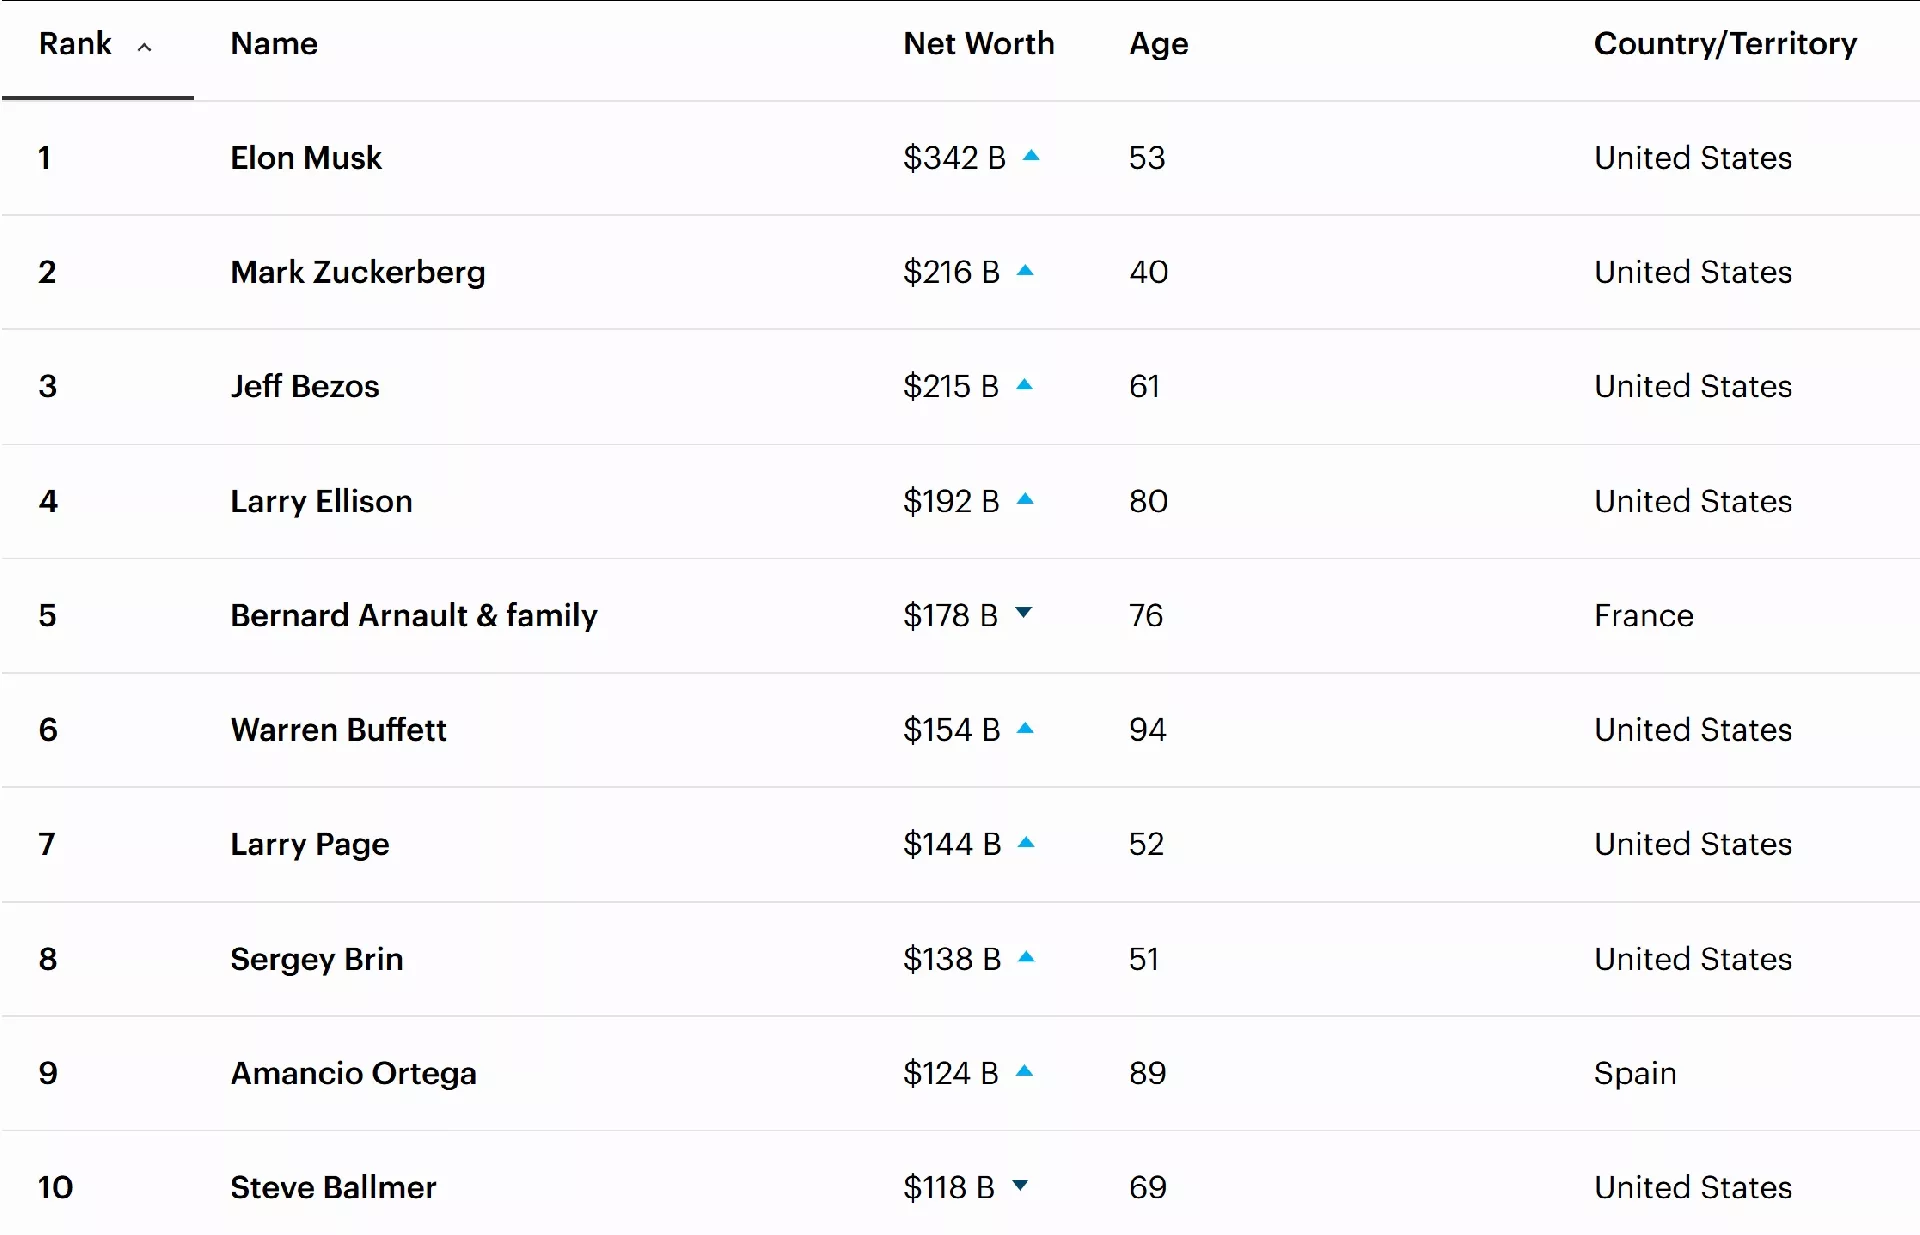Click on Amancio Ortega's name
The width and height of the screenshot is (1920, 1235).
[x=353, y=1073]
